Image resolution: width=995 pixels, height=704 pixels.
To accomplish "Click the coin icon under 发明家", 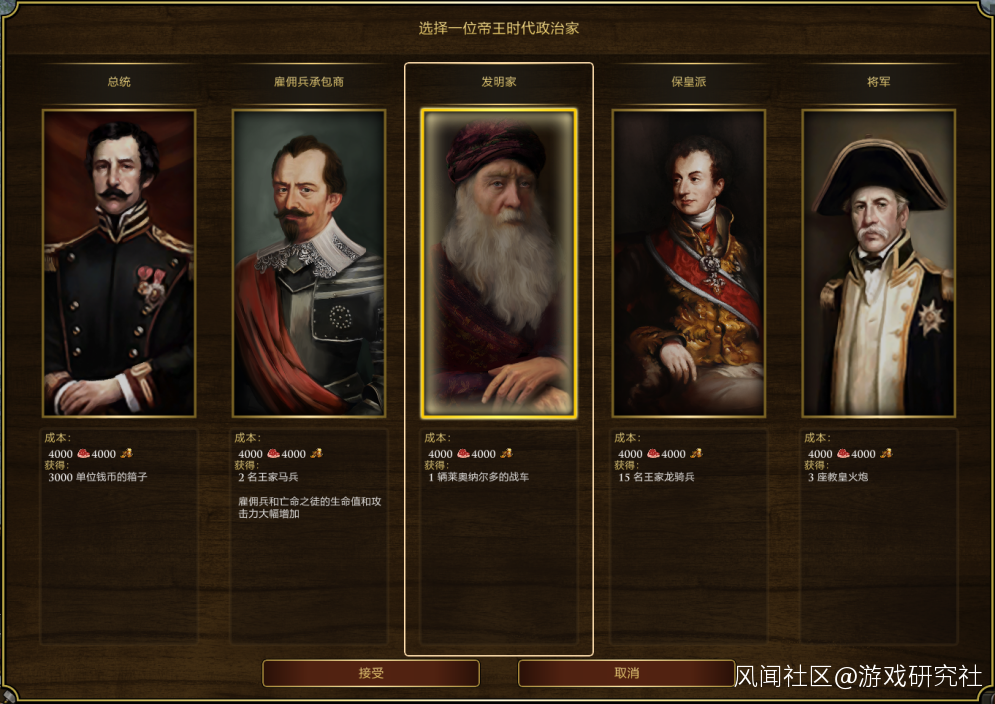I will point(506,453).
